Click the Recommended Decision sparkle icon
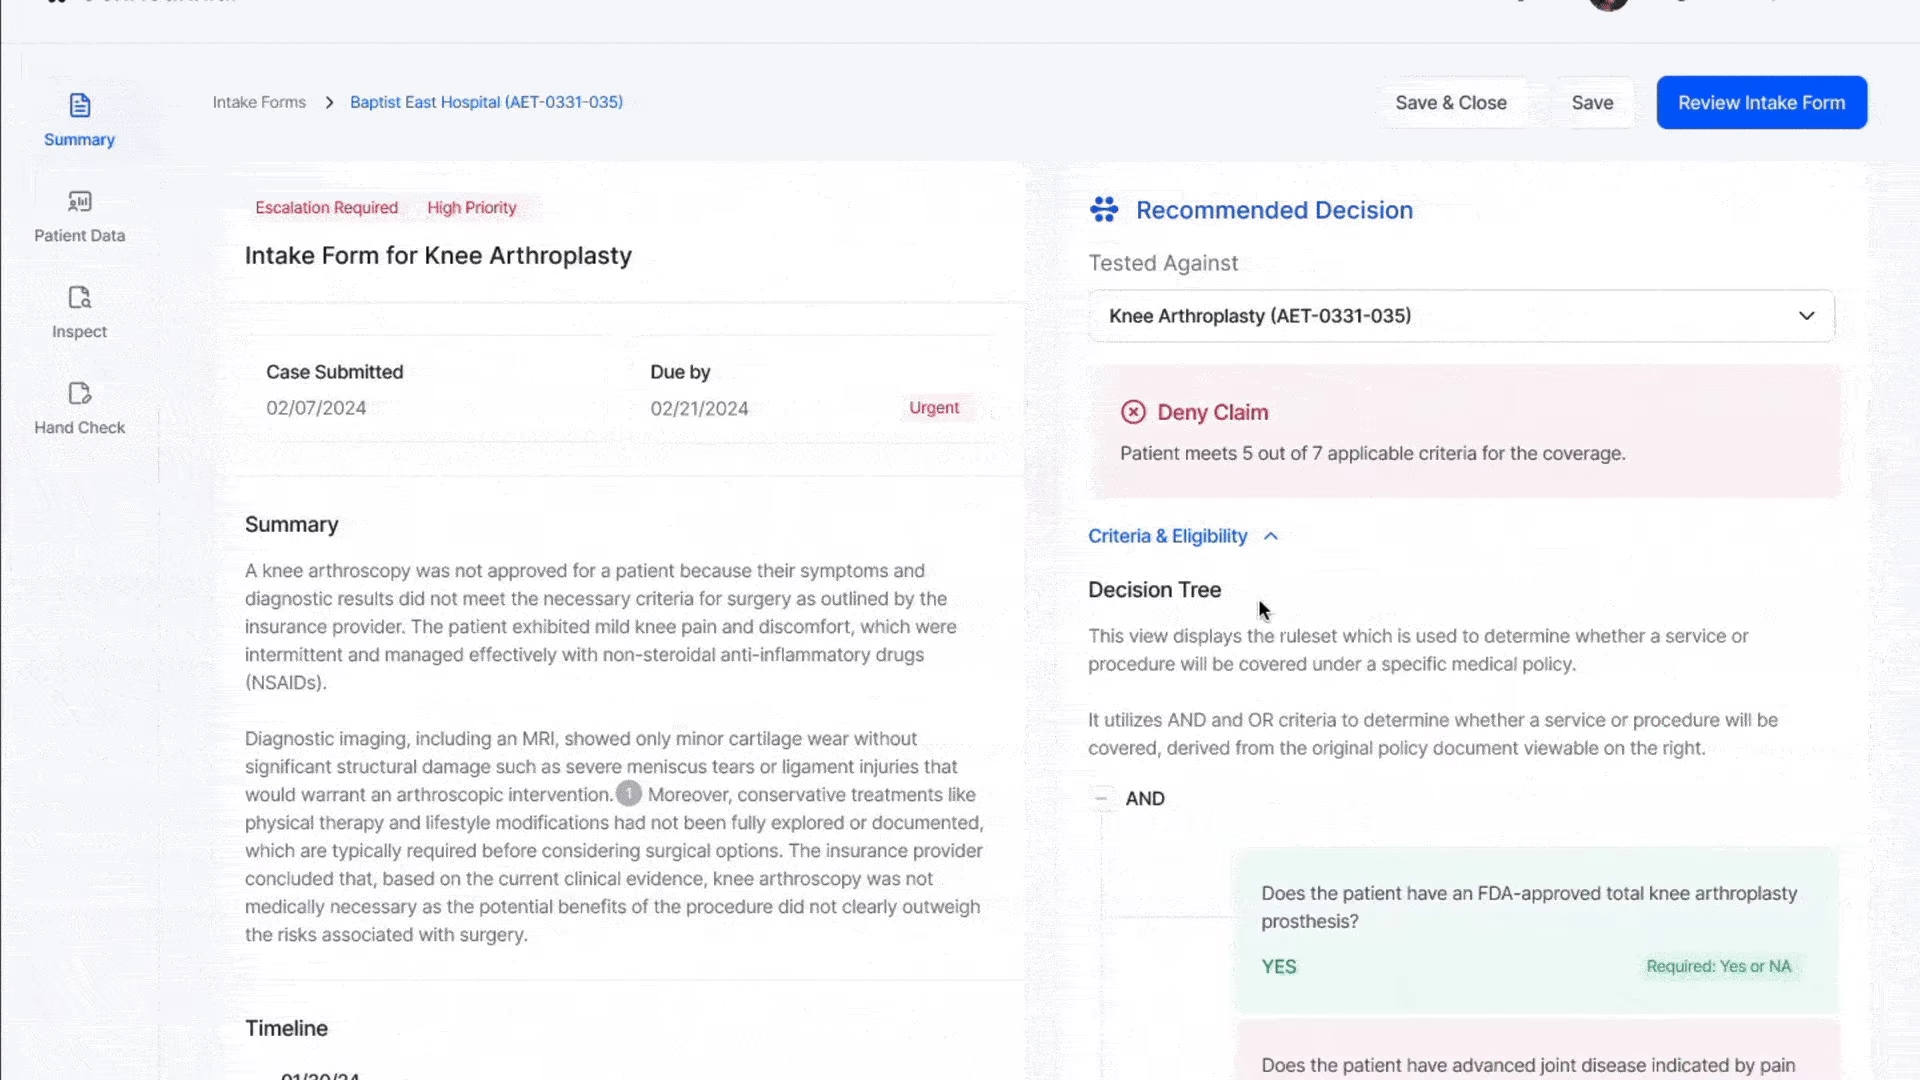This screenshot has height=1080, width=1920. coord(1104,209)
